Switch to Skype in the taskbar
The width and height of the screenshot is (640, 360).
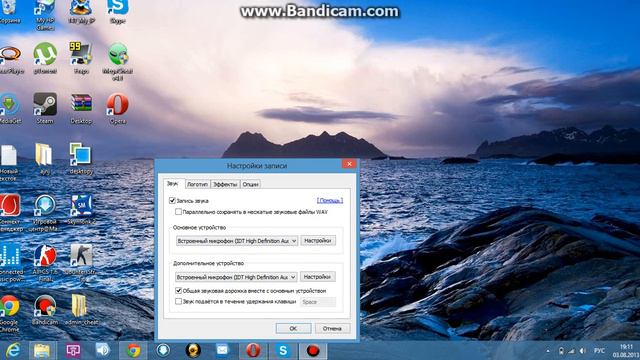tap(283, 351)
